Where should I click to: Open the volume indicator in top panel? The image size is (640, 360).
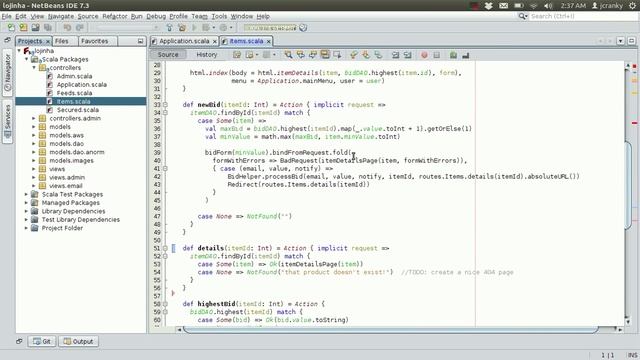pos(548,6)
